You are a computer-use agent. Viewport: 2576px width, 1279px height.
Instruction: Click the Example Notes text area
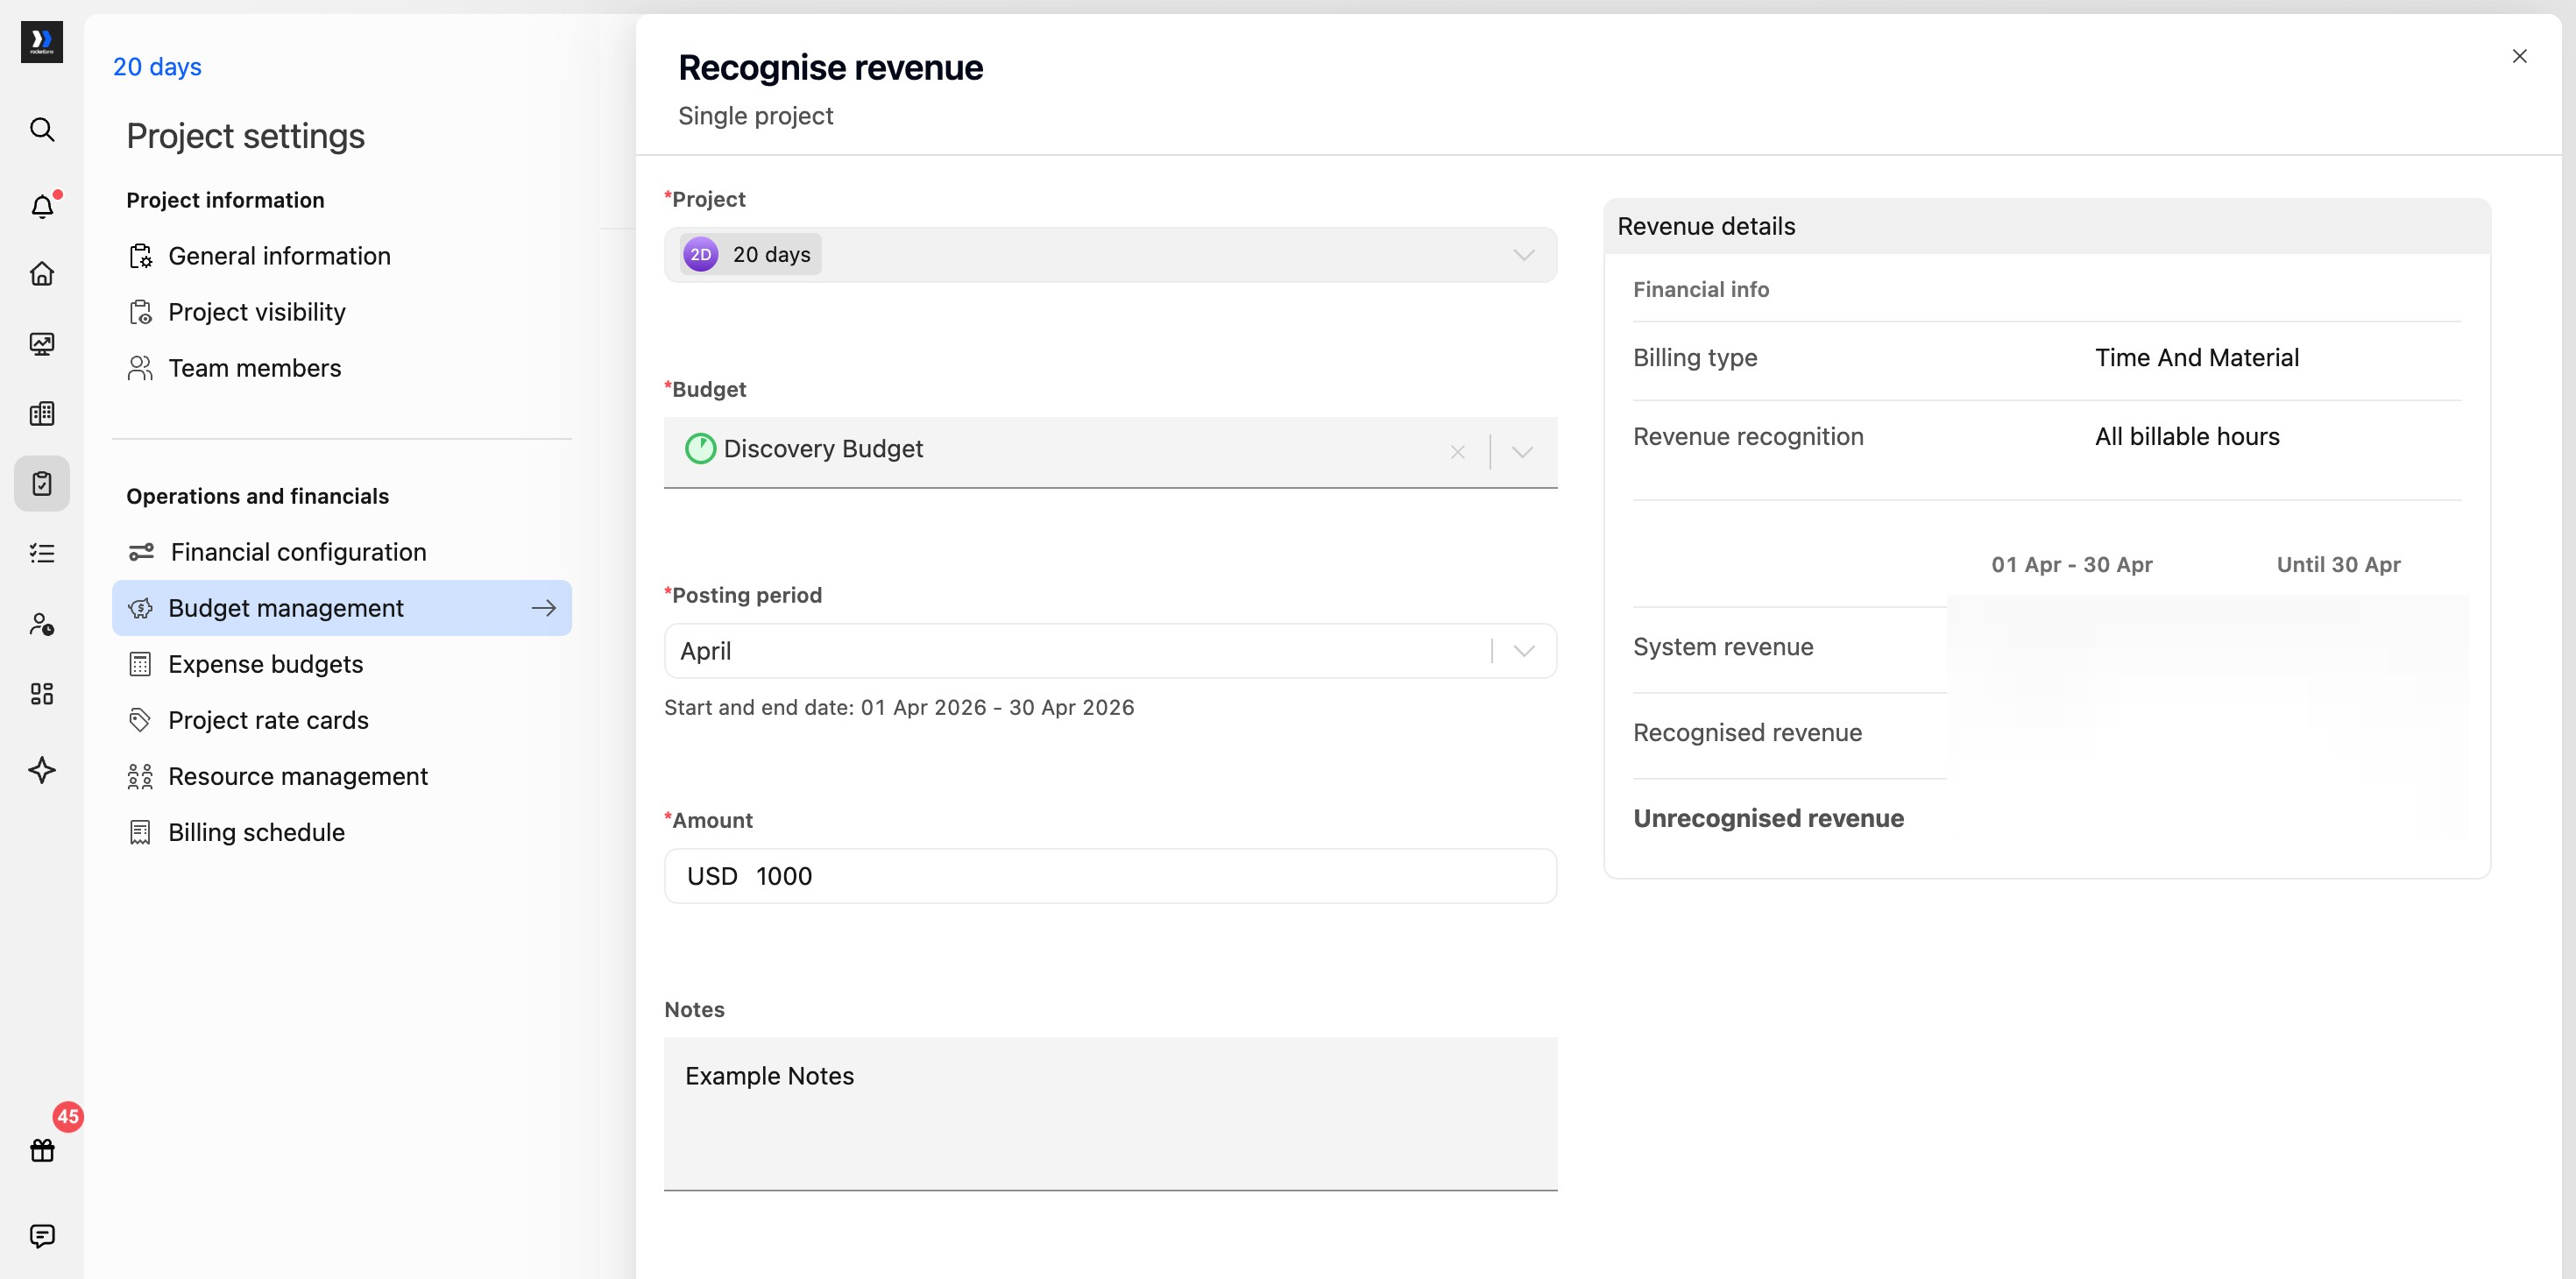coord(1110,1114)
